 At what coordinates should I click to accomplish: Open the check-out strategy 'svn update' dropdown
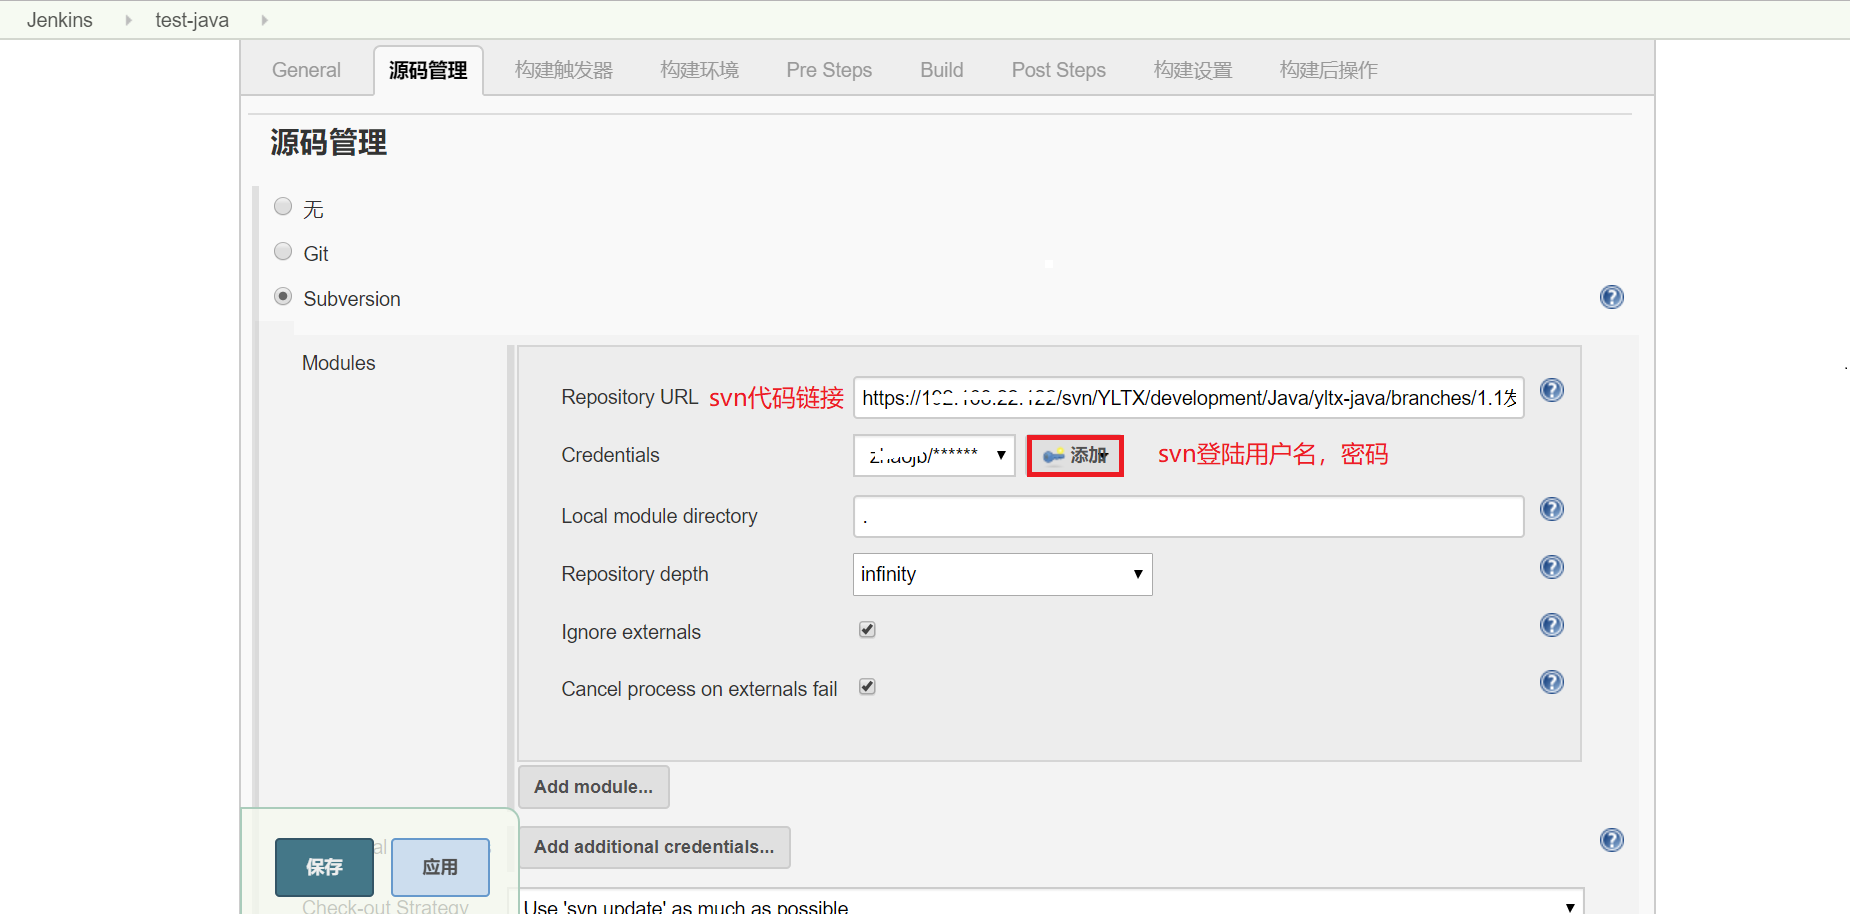[1050, 904]
